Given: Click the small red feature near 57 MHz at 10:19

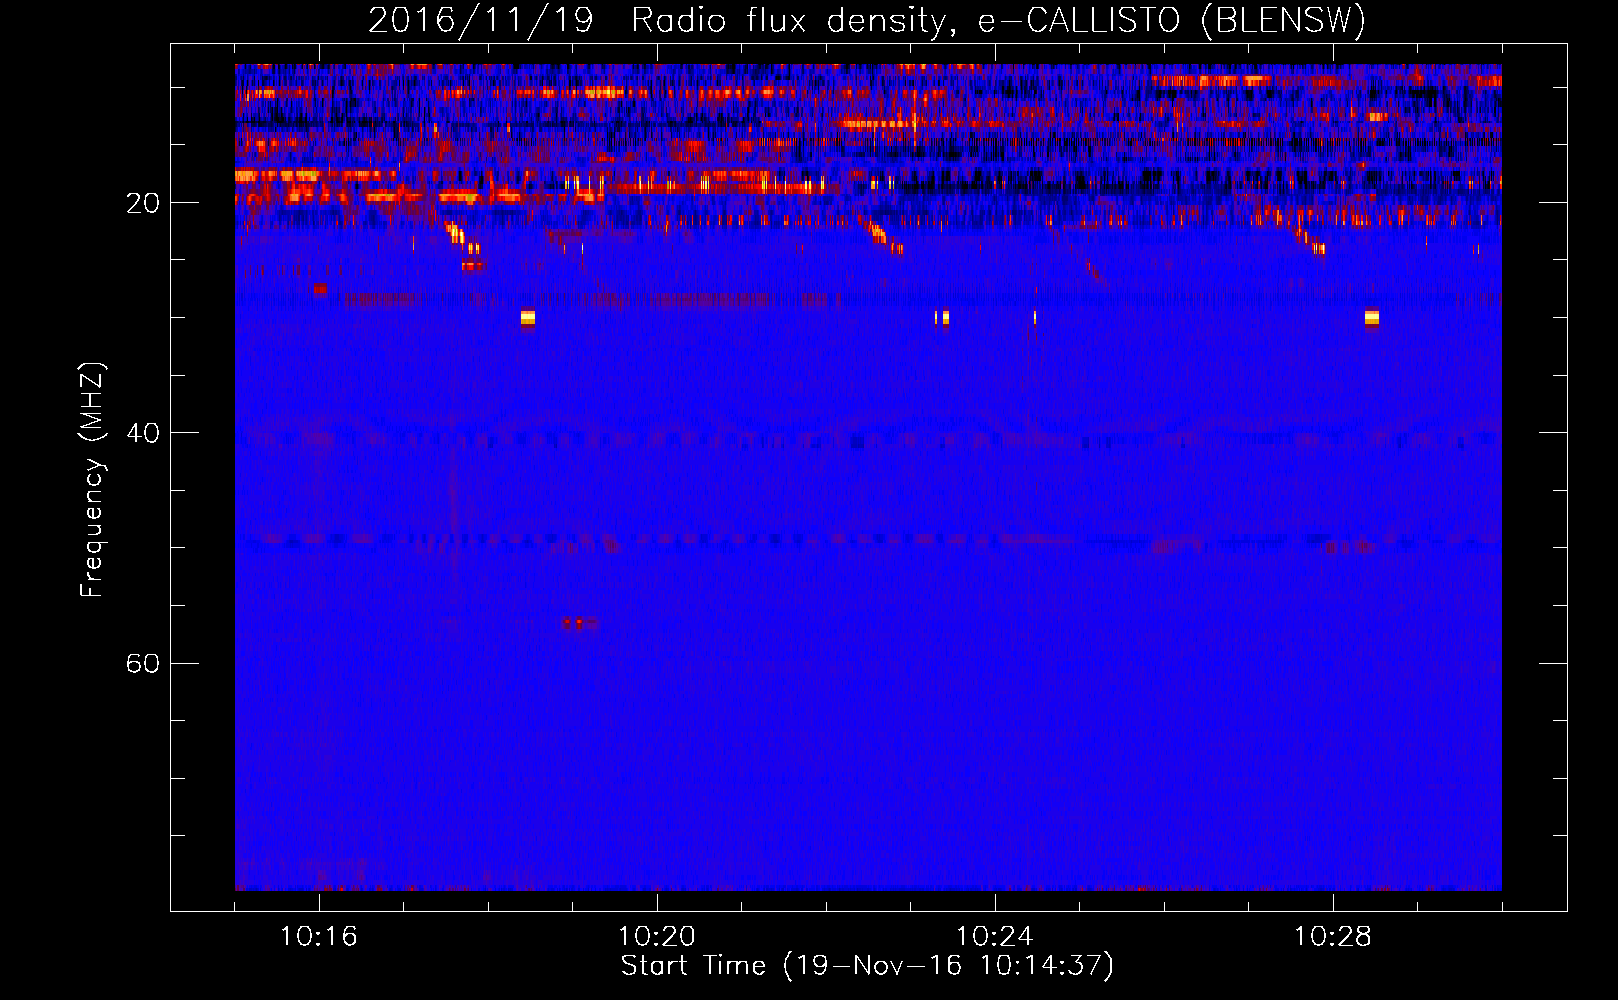Looking at the screenshot, I should coord(580,623).
